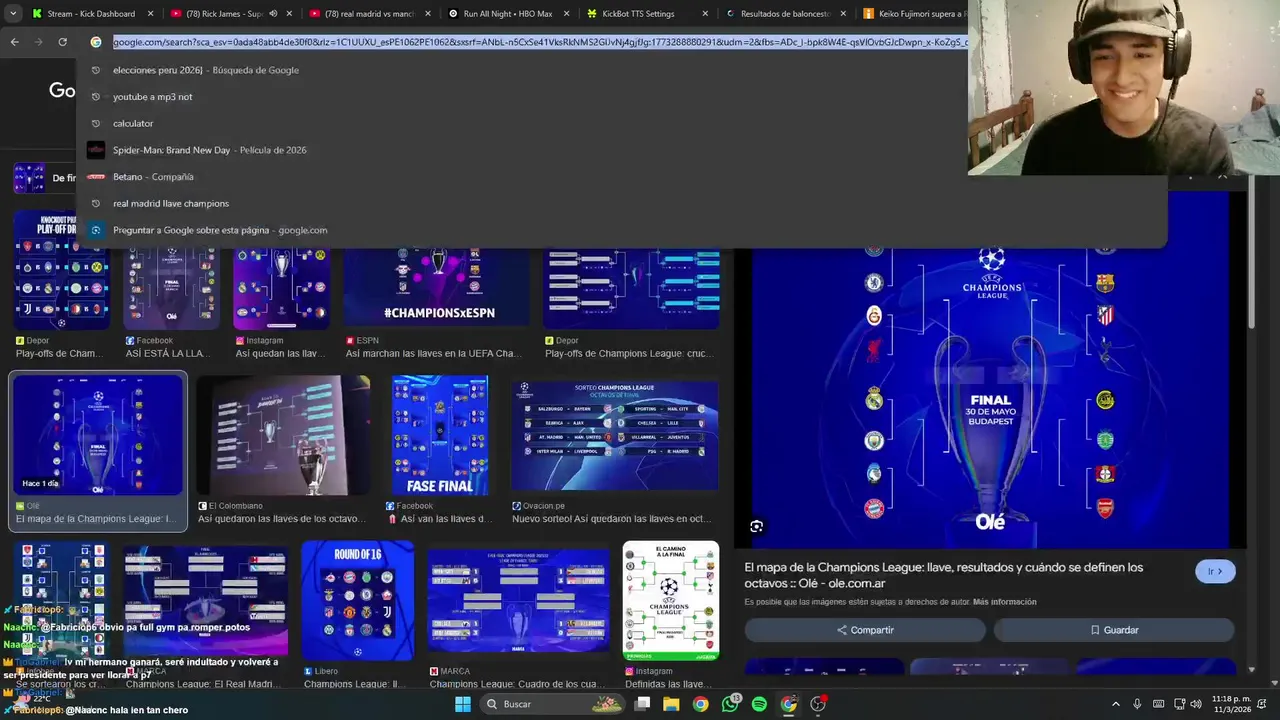Open 'El mapa de la Champions League' Olé link
1280x720 pixels.
point(943,575)
